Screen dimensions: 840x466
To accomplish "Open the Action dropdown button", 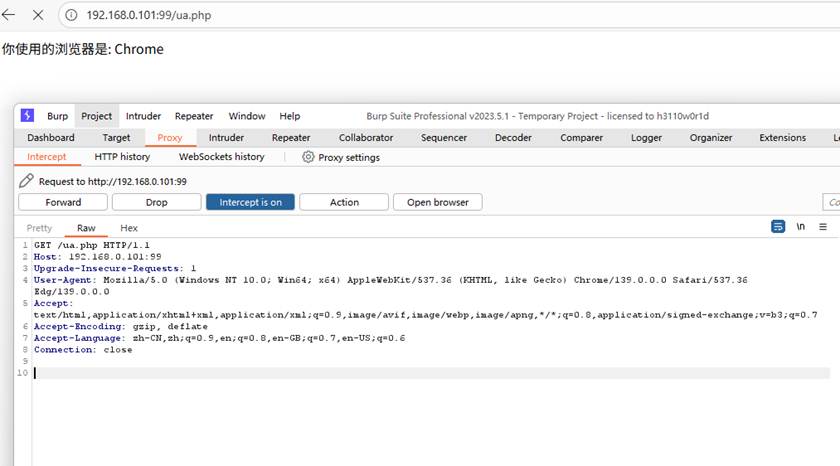I will click(344, 202).
